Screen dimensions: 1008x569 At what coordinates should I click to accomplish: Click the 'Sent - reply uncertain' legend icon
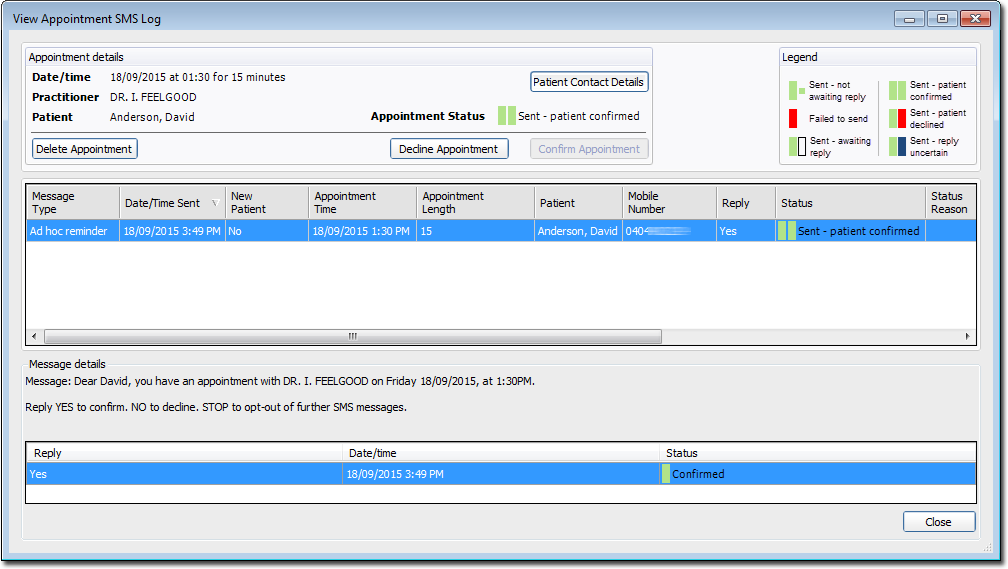pos(897,147)
